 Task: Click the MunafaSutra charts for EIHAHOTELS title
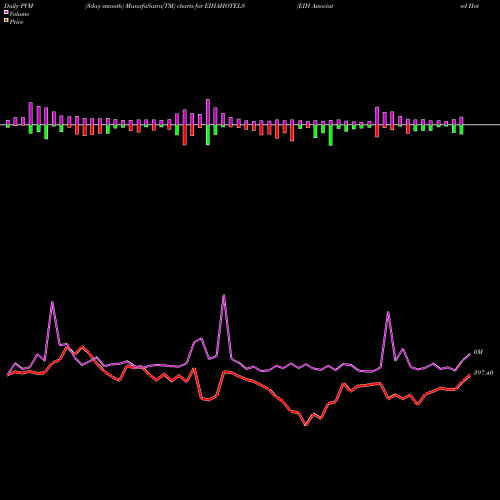tap(165, 6)
